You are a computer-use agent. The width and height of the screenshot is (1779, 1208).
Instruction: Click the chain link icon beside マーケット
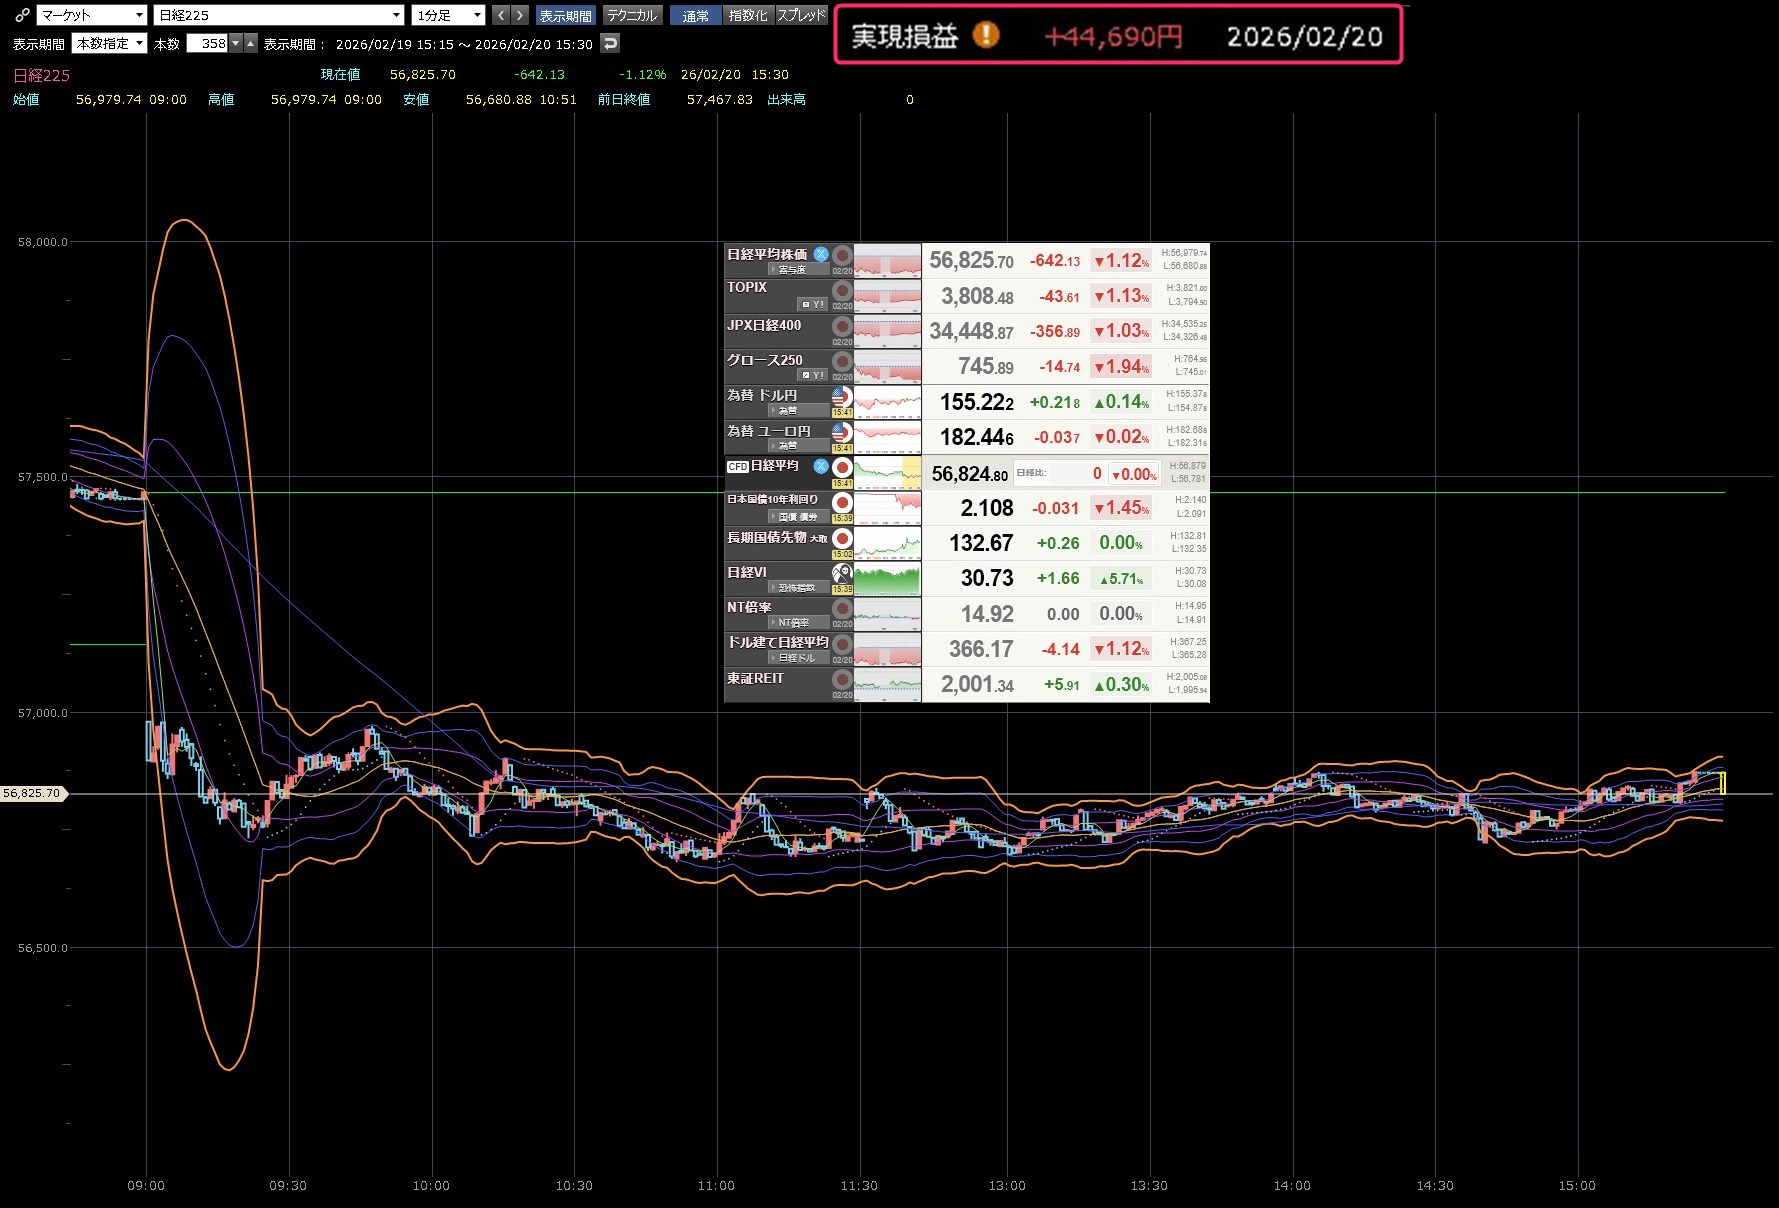(22, 15)
